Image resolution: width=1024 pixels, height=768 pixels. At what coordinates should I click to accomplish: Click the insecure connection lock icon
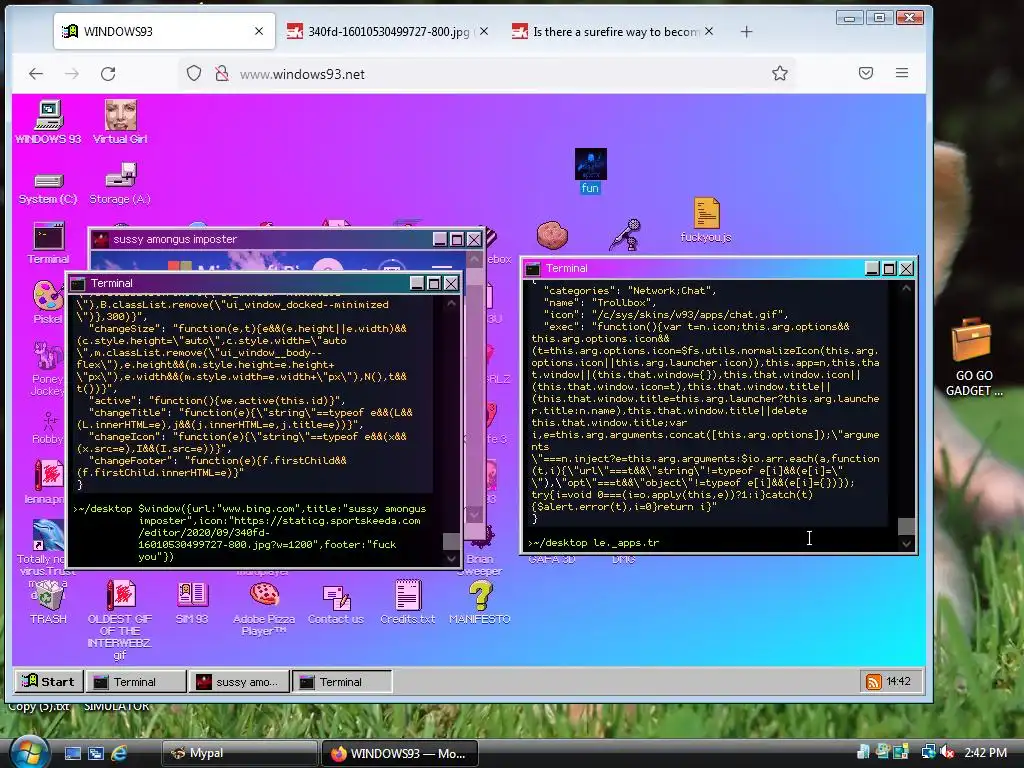pyautogui.click(x=222, y=73)
